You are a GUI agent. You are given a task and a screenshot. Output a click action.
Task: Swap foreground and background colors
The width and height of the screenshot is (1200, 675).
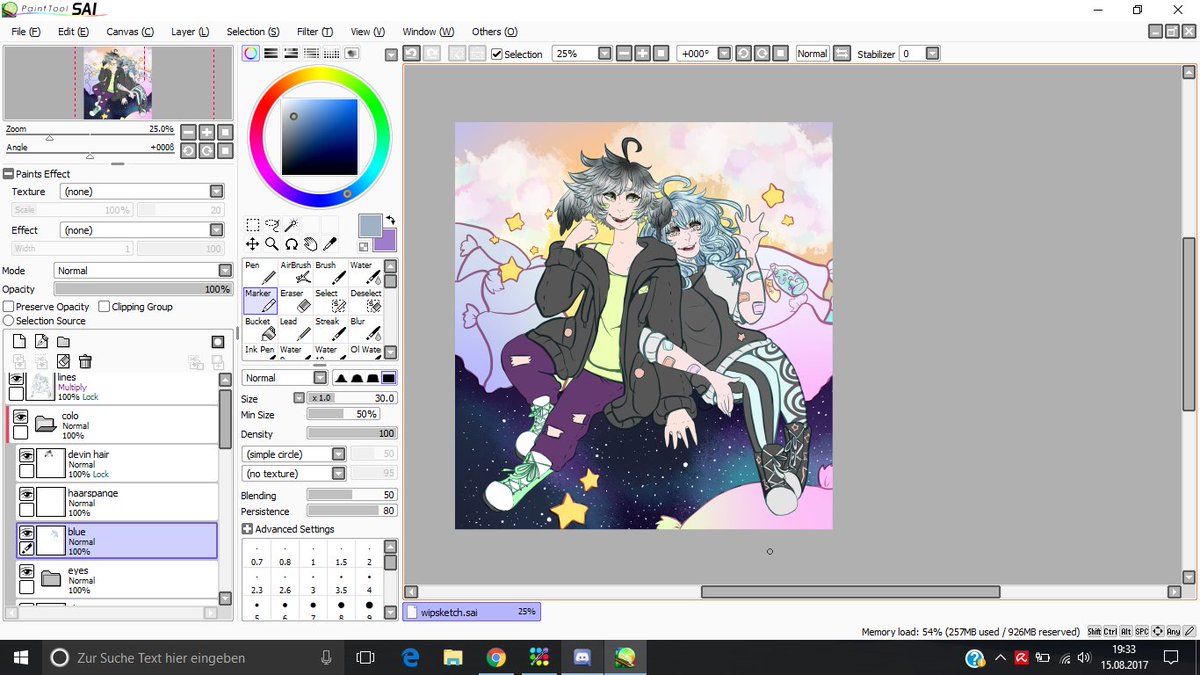pyautogui.click(x=390, y=219)
